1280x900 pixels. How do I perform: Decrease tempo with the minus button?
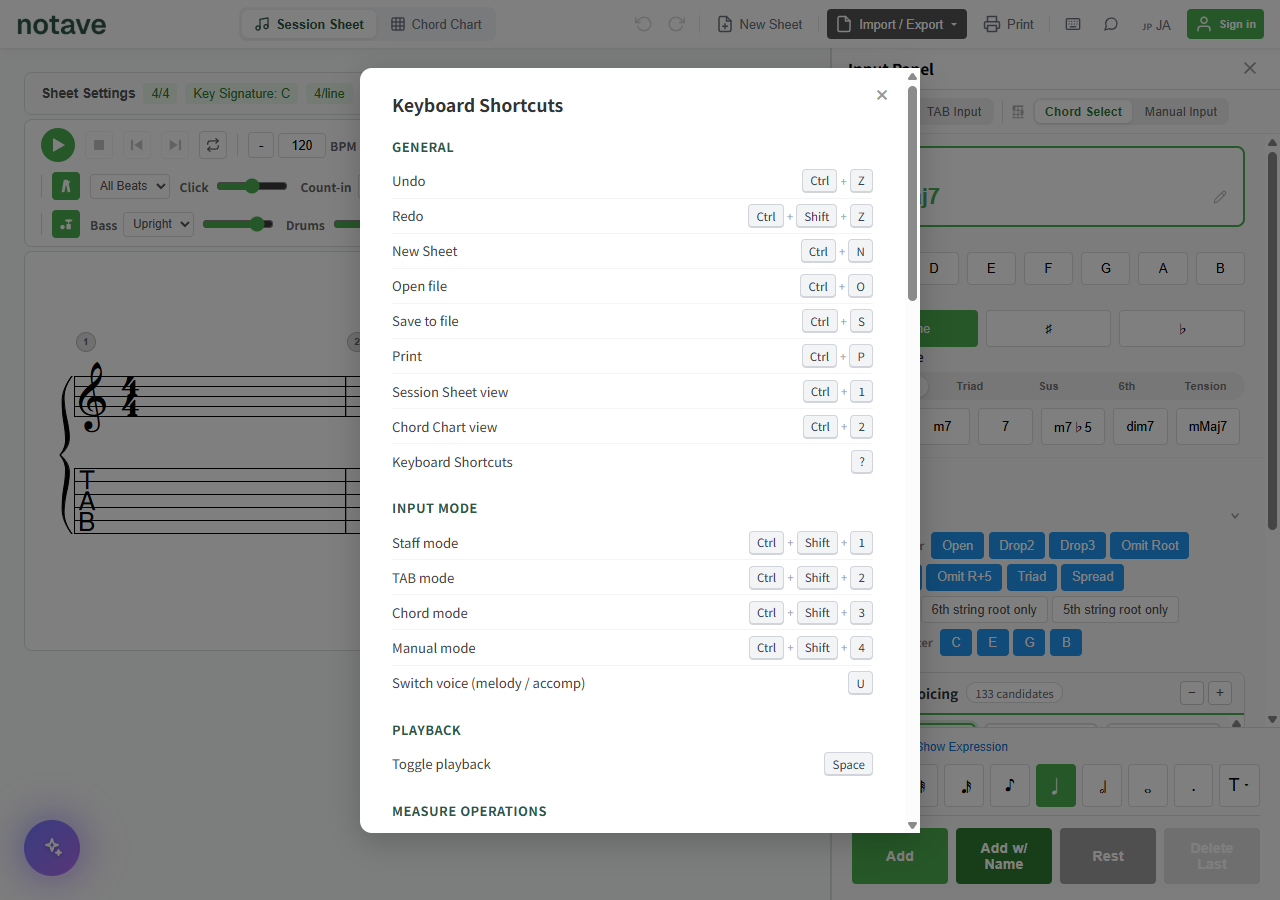(261, 146)
